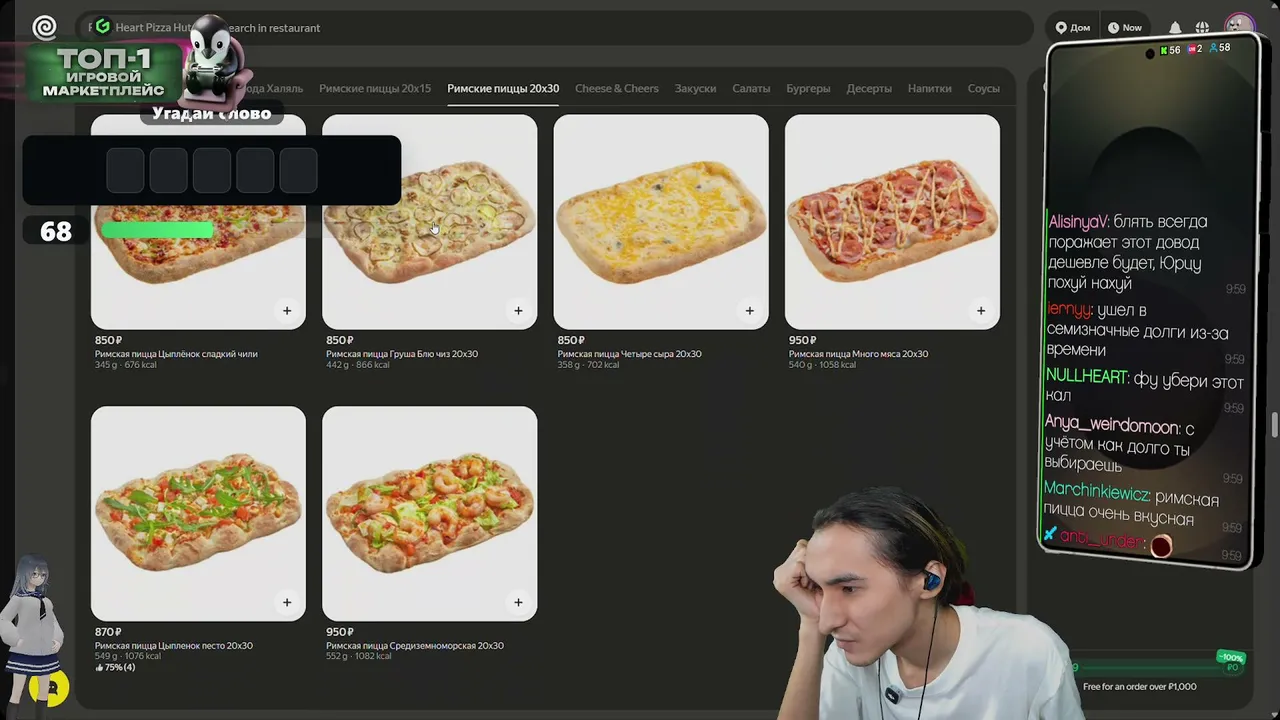
Task: Click the Free for an order over ₽1,000 text
Action: 1140,686
